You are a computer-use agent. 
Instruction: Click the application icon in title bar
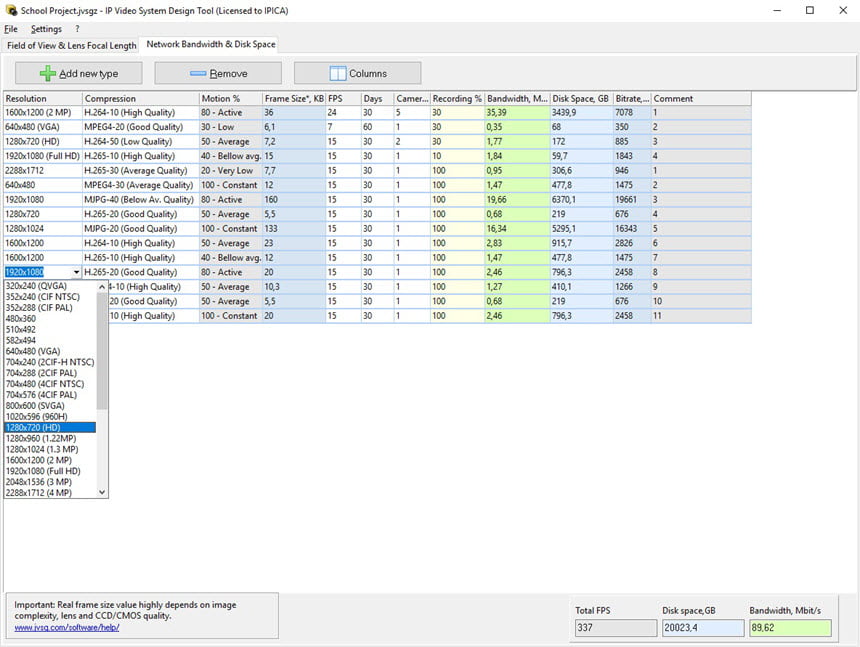coord(11,10)
